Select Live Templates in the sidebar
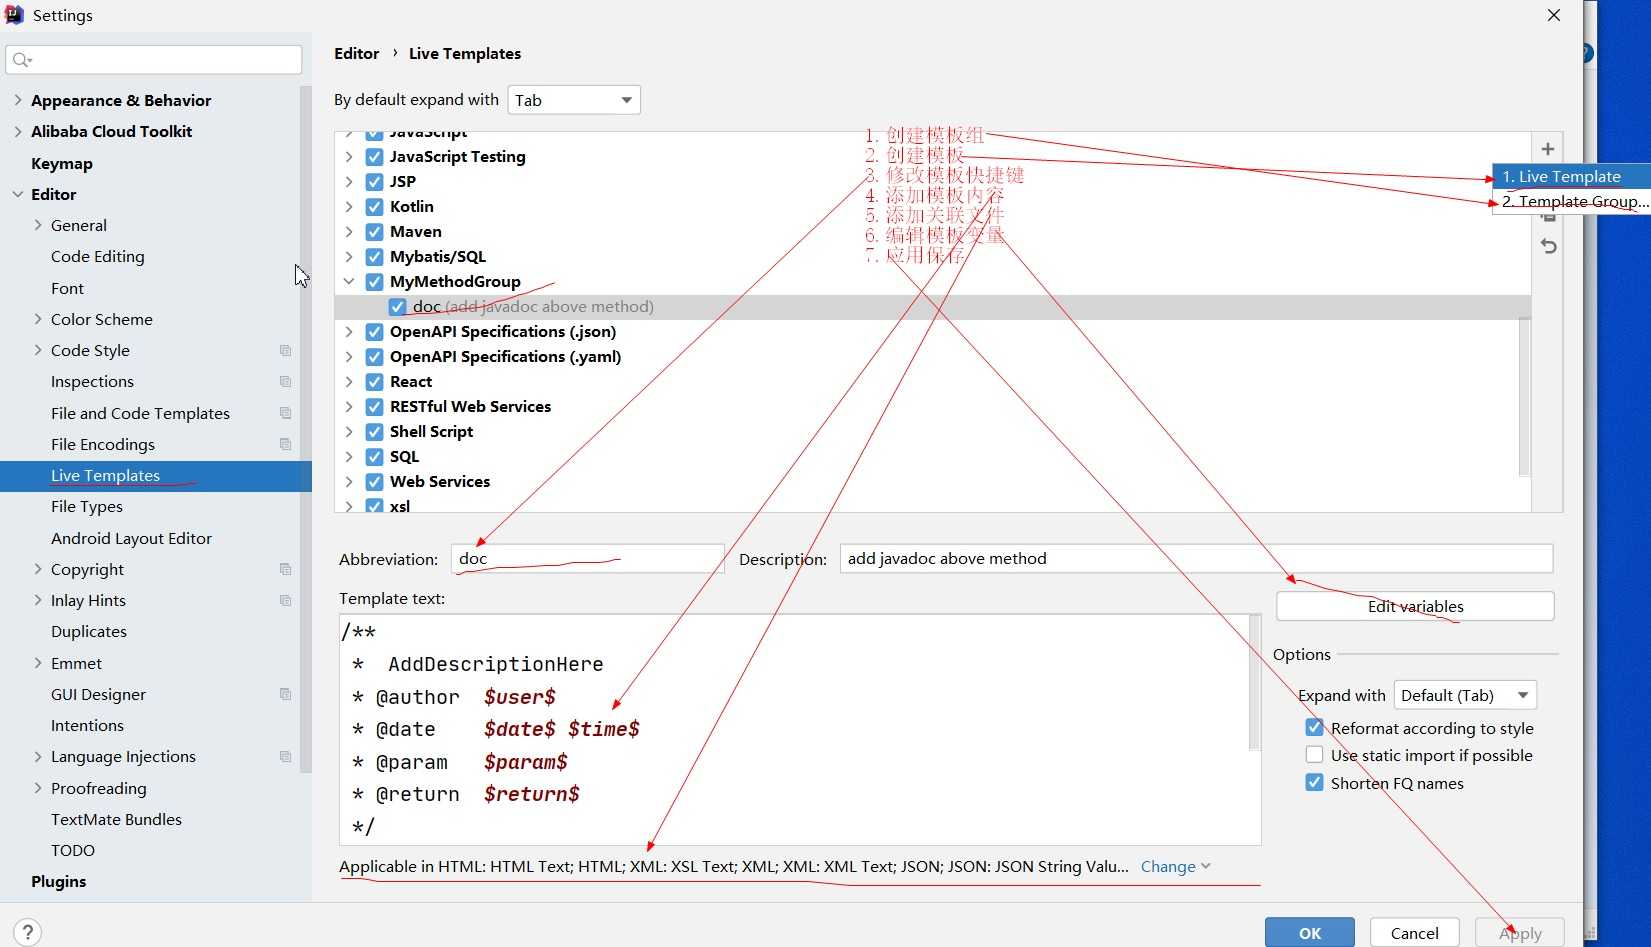 [156, 476]
